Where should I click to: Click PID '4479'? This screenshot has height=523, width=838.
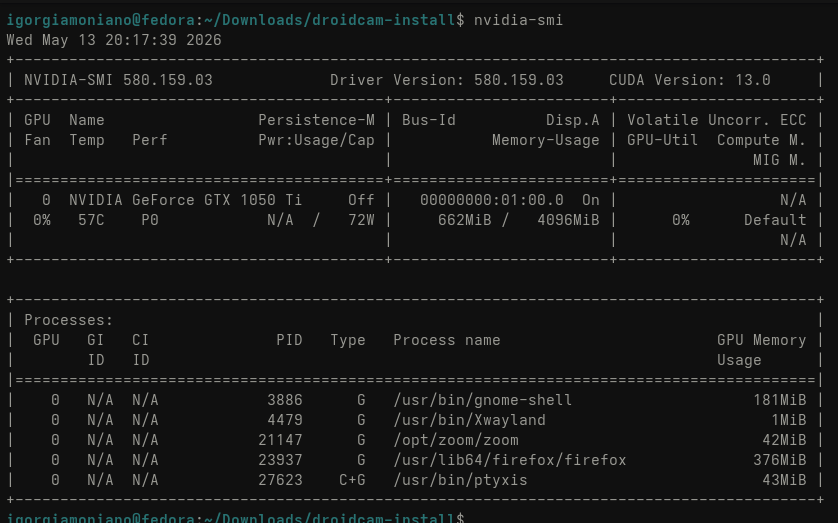[x=285, y=420]
